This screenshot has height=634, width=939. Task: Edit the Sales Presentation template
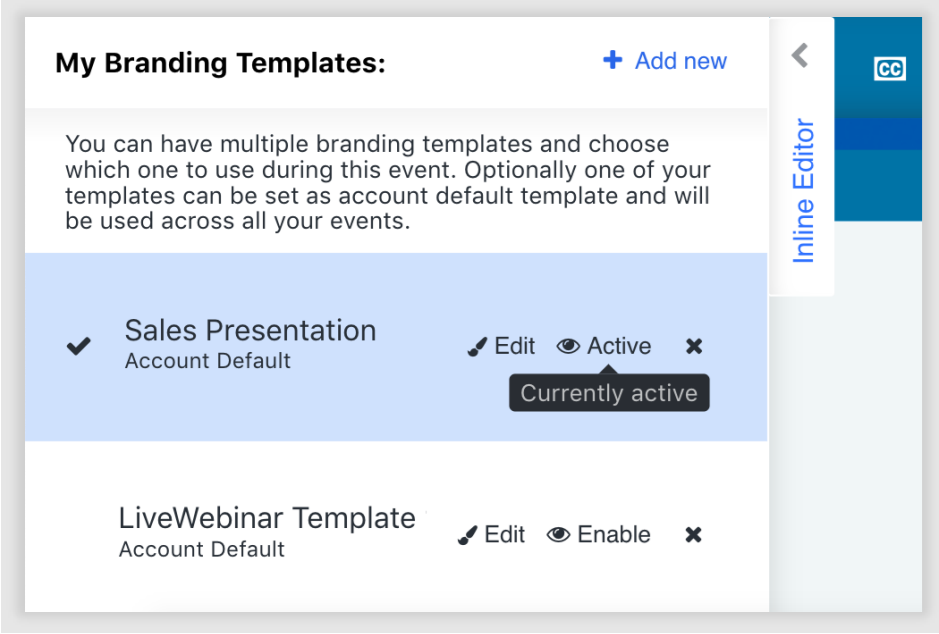[514, 346]
